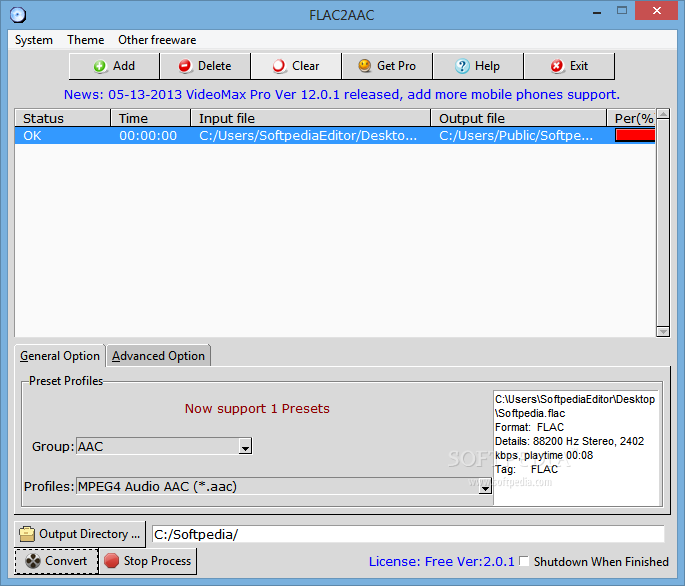Click the 'Format: FLAC' info line
Image resolution: width=685 pixels, height=586 pixels.
[529, 427]
